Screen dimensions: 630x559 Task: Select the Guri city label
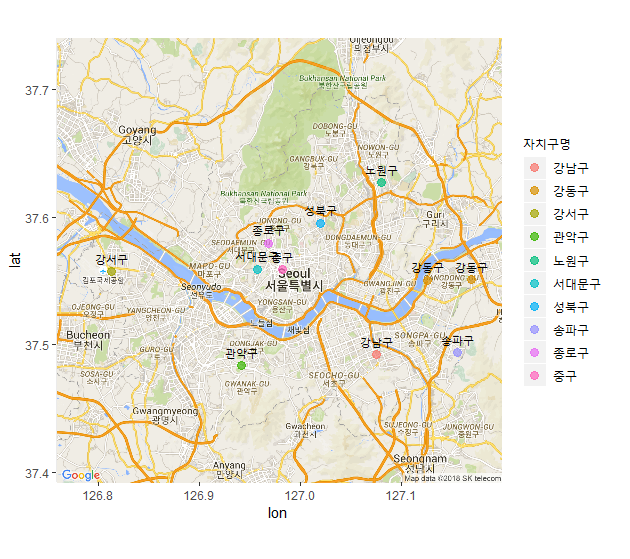click(435, 219)
